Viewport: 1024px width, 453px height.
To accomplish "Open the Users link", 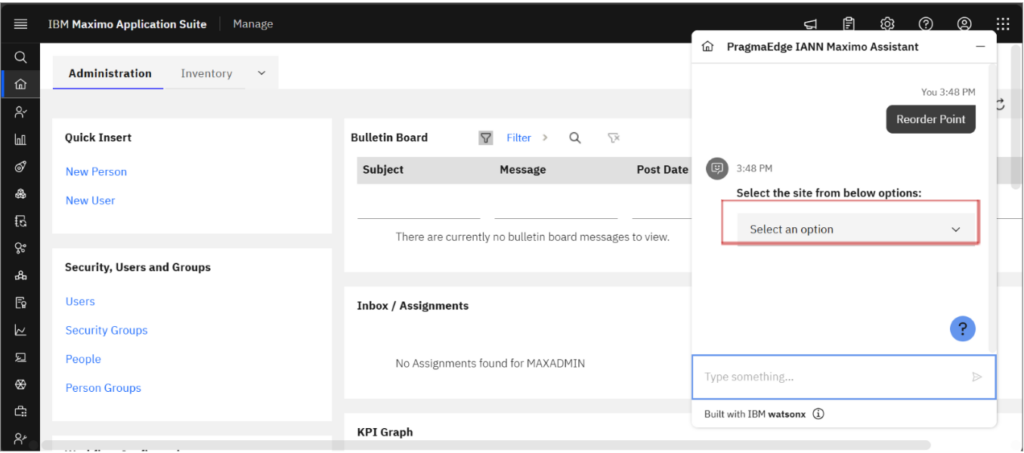I will coord(80,302).
